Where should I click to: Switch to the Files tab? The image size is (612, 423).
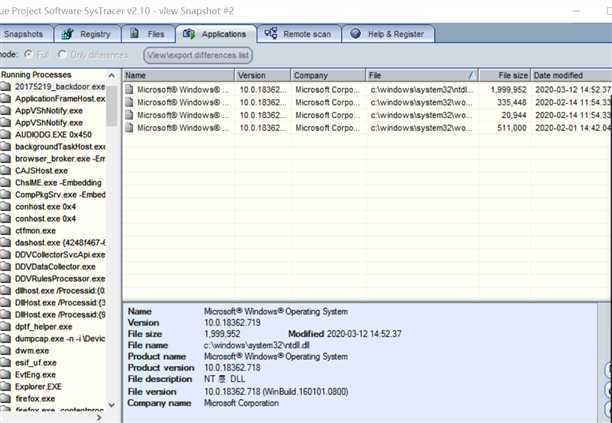point(148,34)
